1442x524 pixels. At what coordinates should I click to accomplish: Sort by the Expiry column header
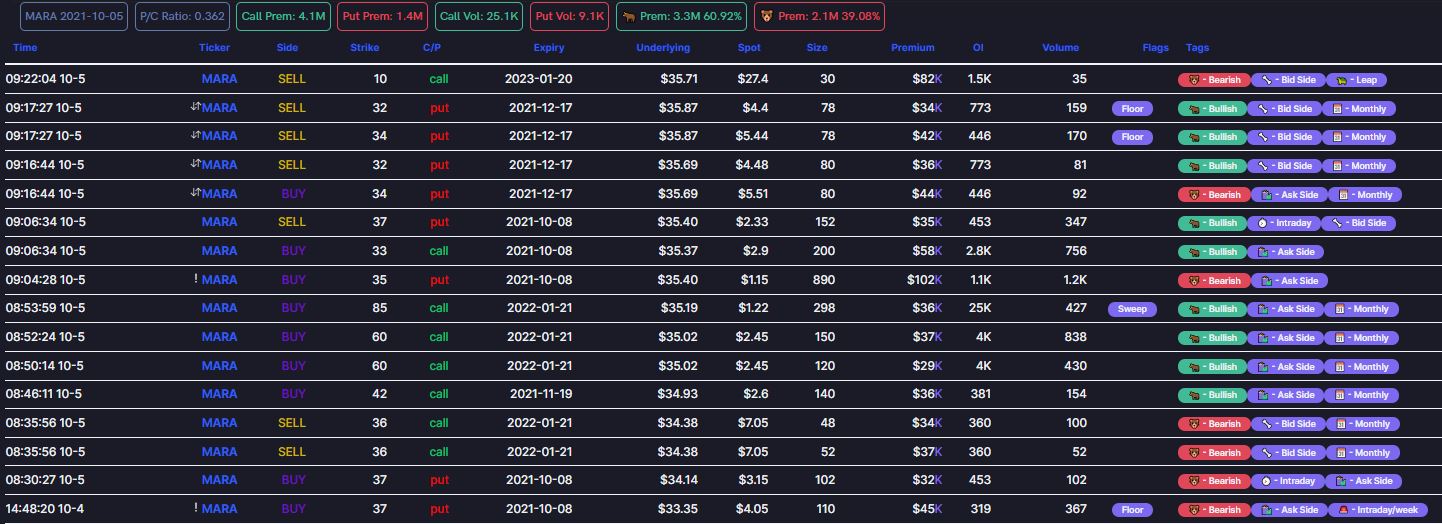549,47
